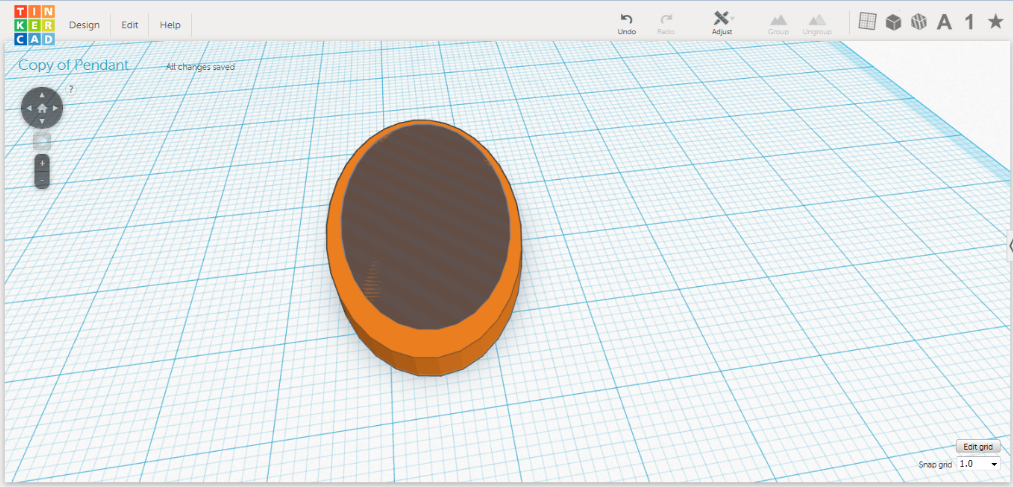Click the Copy of Pendant title
The image size is (1013, 487).
tap(73, 65)
